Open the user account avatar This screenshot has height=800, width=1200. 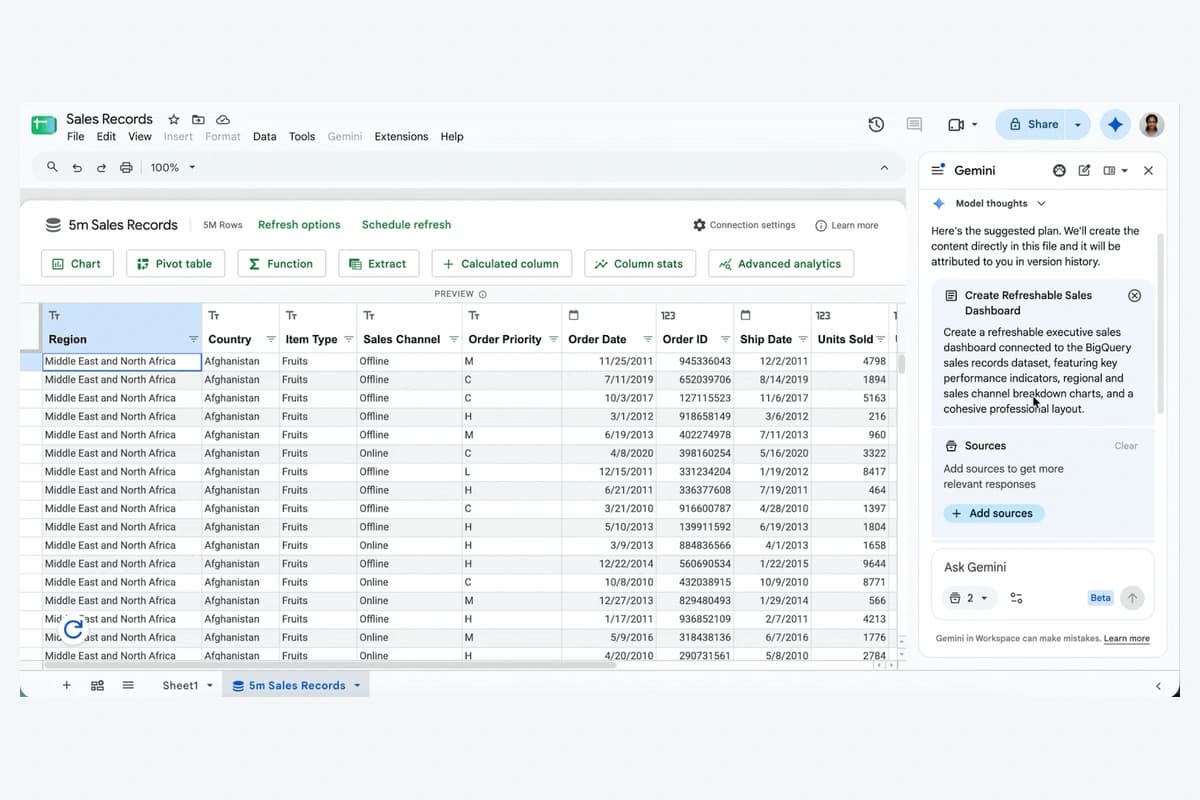coord(1153,125)
